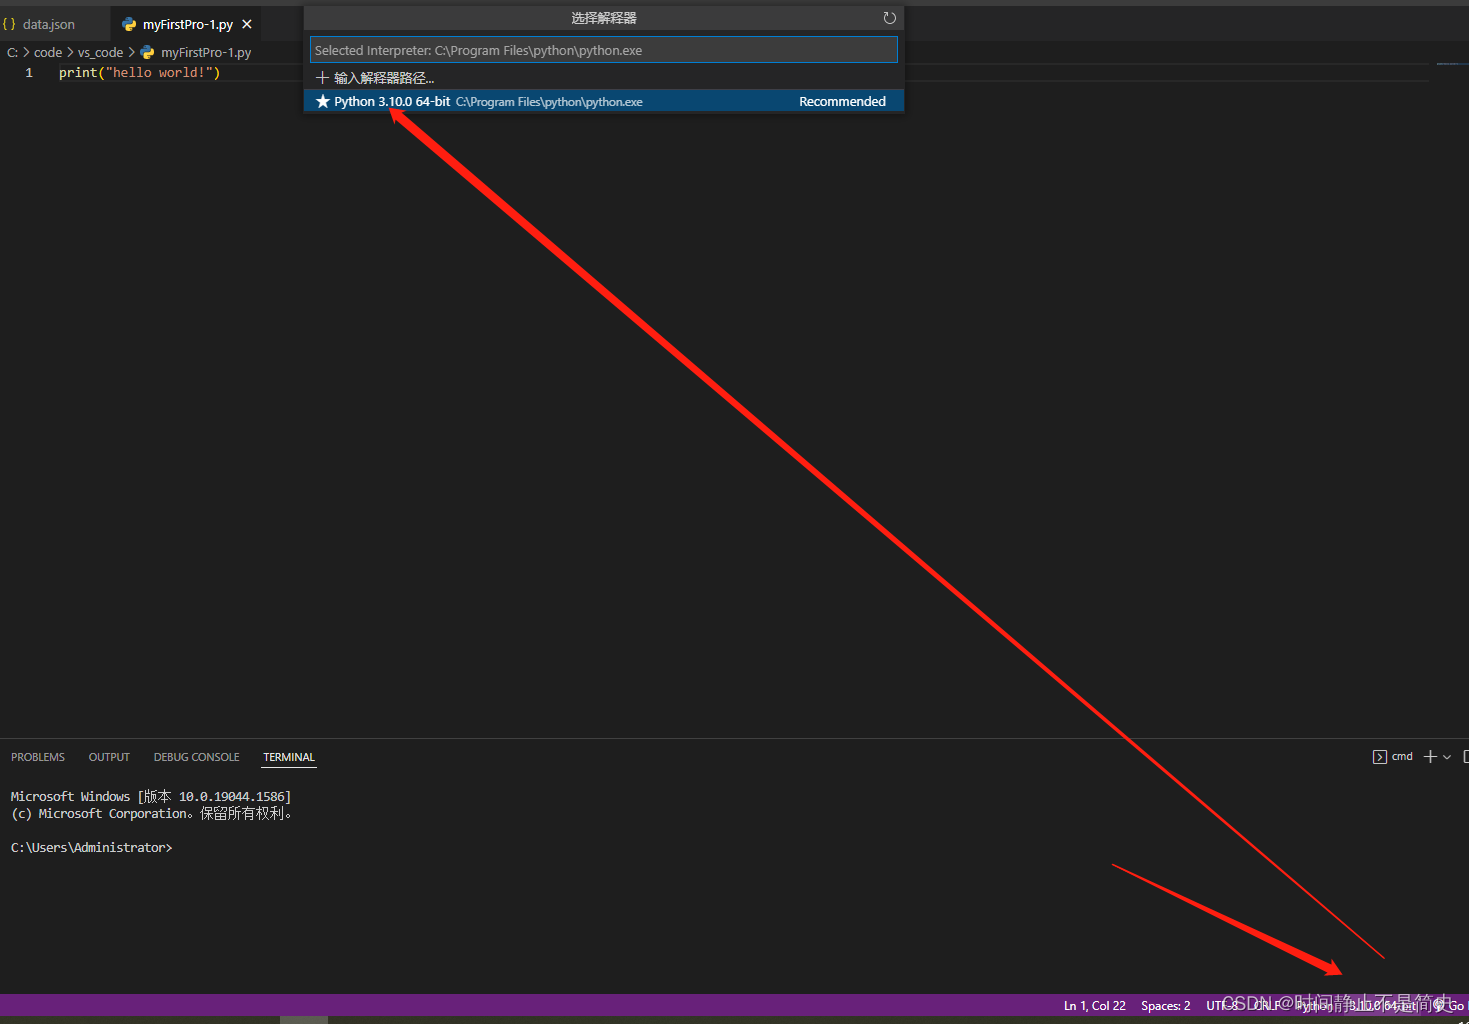Close the myFirstPro-1.py editor tab

click(x=247, y=24)
